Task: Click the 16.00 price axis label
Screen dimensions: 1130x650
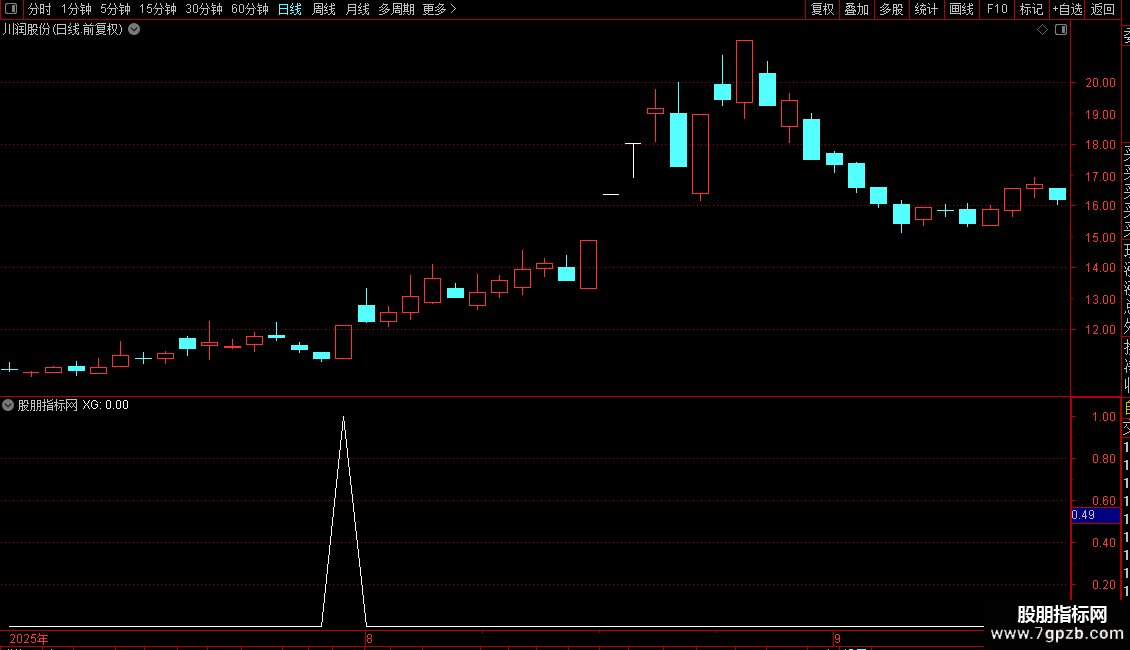Action: tap(1100, 206)
